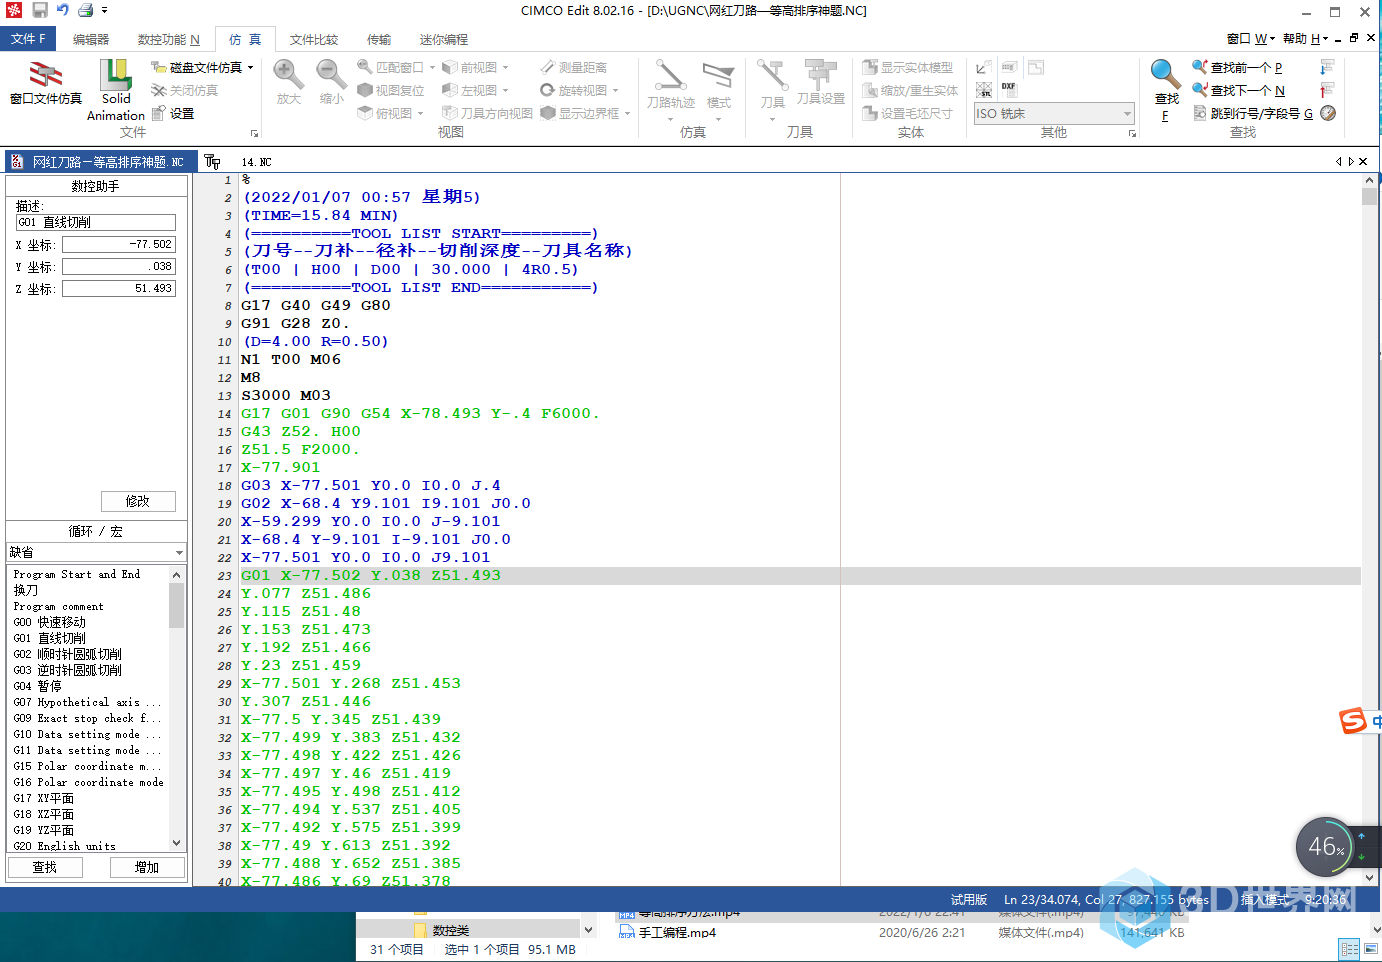Screen dimensions: 1382x962
Task: Click 跳到行号/字段号 go to line
Action: tap(1253, 113)
